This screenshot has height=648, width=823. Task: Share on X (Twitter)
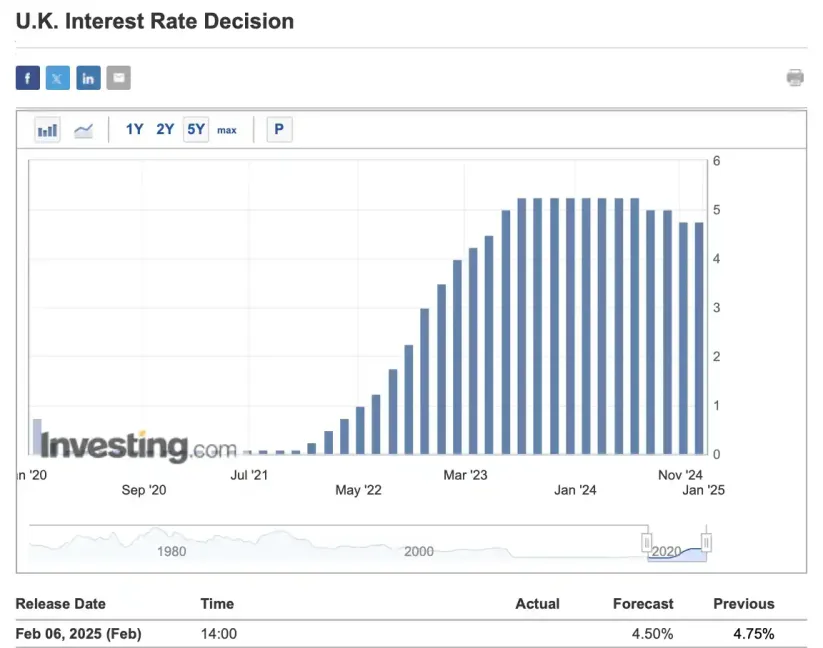(x=58, y=78)
